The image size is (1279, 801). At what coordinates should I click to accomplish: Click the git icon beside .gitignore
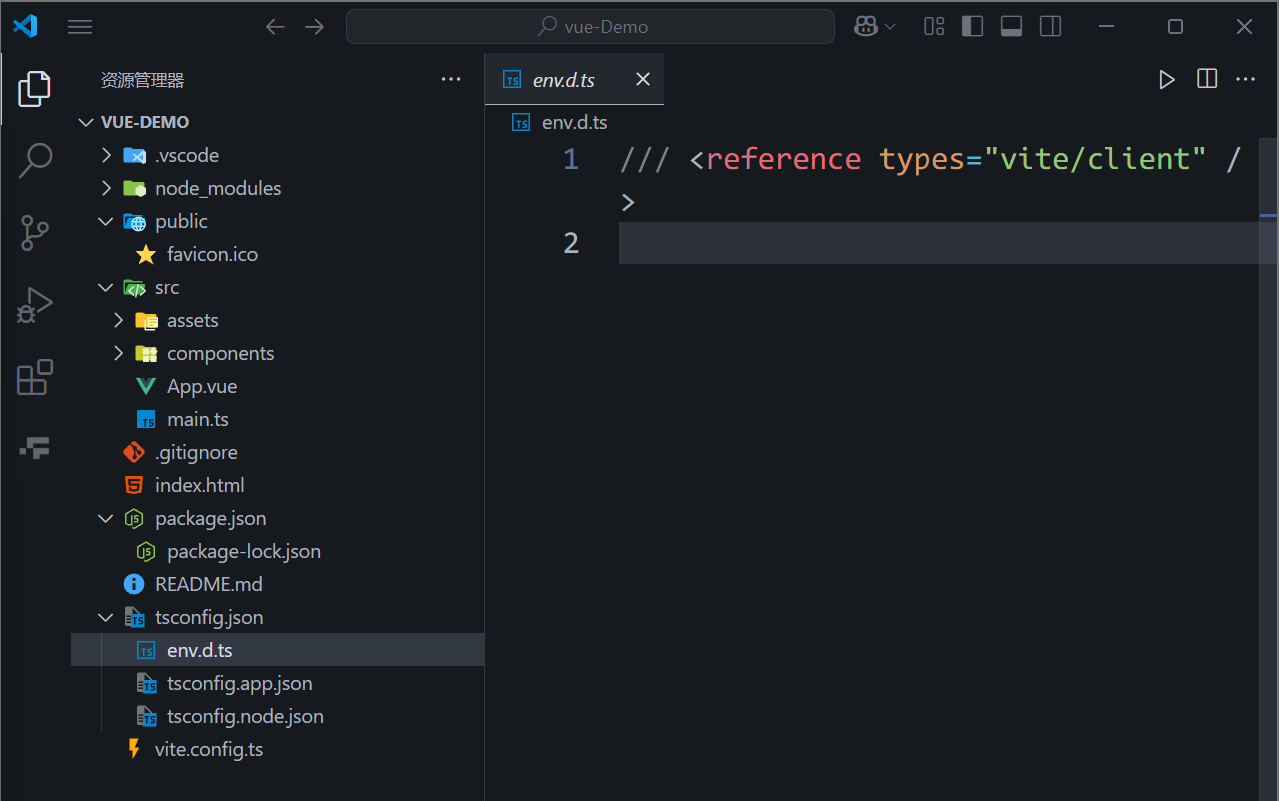pyautogui.click(x=134, y=452)
